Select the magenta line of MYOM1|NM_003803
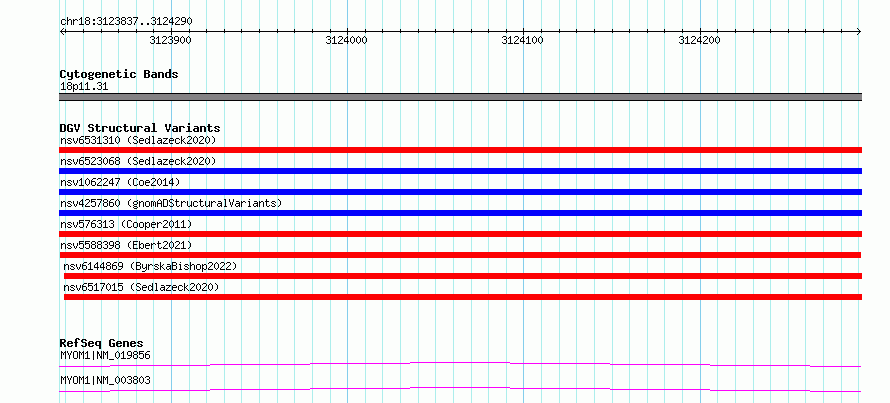Viewport: 890px width, 403px height. [460, 389]
